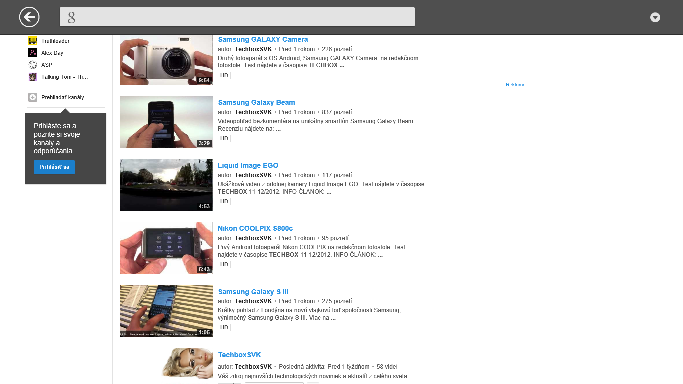Open the Alex Day channel icon
683x384 pixels.
tap(33, 53)
